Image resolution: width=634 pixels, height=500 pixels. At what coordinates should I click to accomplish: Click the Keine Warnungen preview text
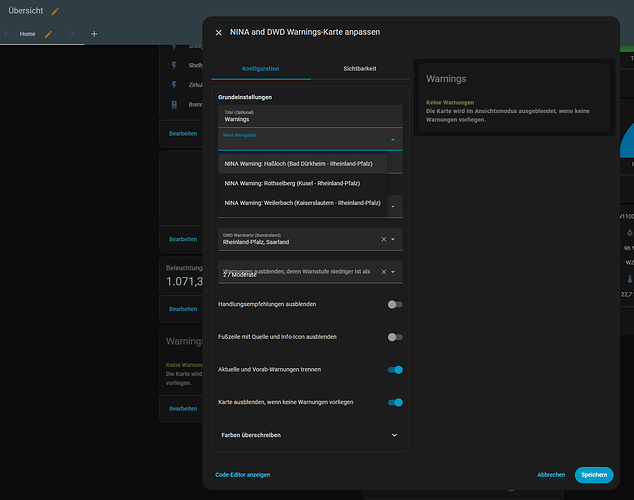tap(450, 103)
